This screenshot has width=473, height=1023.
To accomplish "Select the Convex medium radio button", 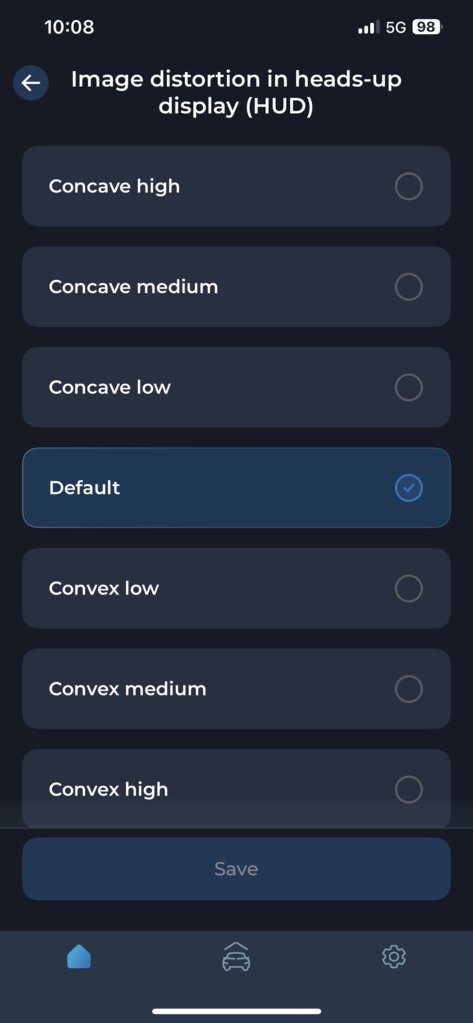I will point(409,689).
